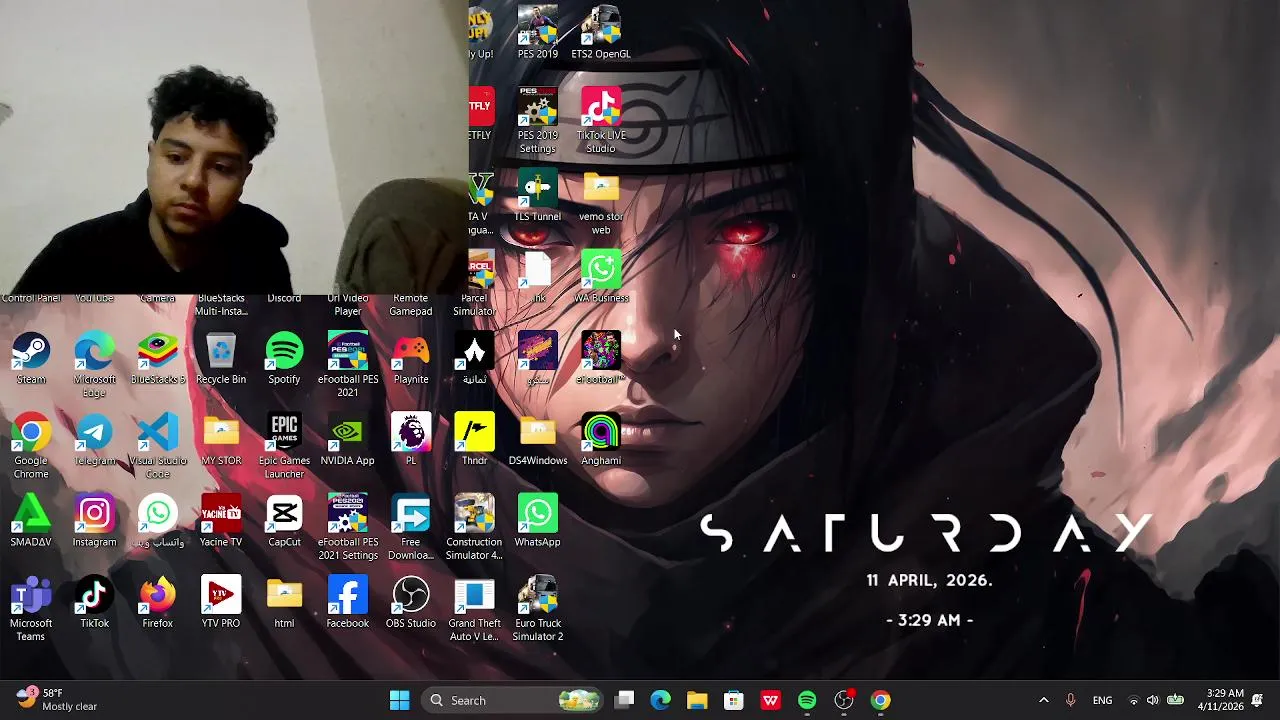Select the TikTok icon beside Firefox
Image resolution: width=1280 pixels, height=720 pixels.
pyautogui.click(x=94, y=603)
